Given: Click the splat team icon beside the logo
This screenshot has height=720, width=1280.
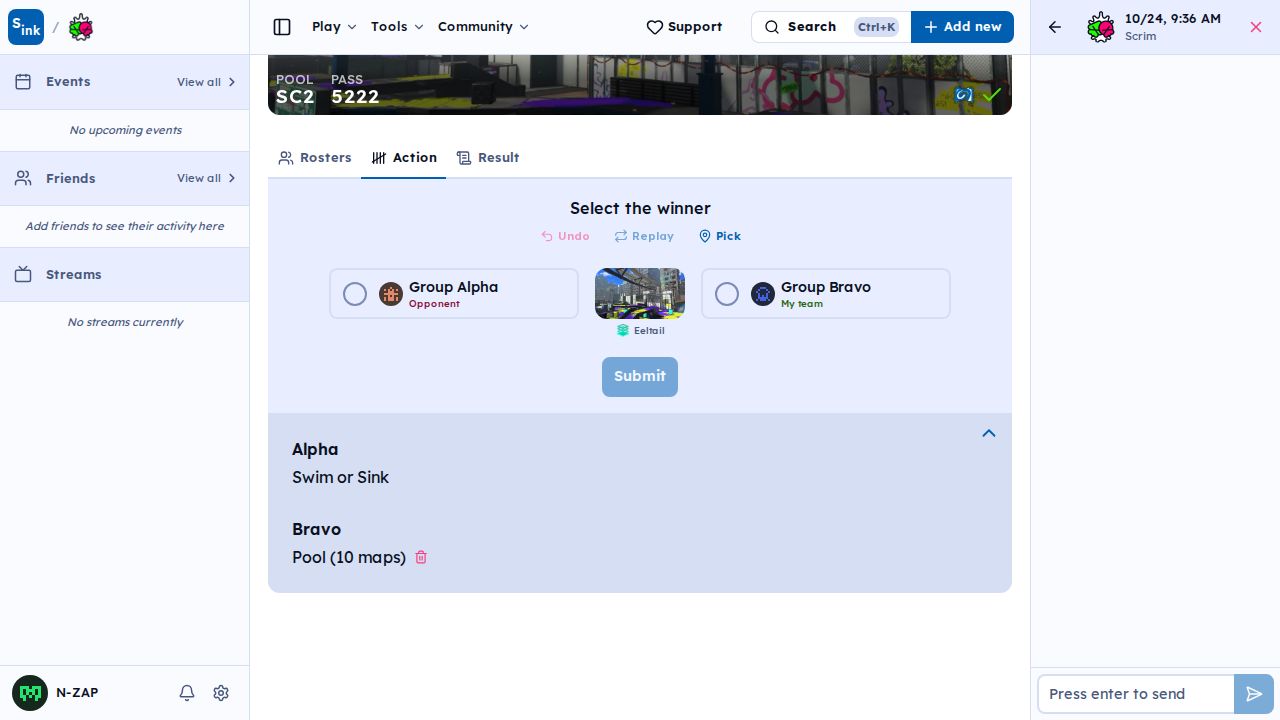Looking at the screenshot, I should tap(81, 27).
